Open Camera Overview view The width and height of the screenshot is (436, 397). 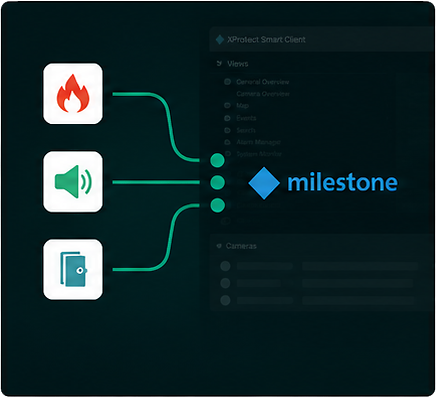coord(263,94)
